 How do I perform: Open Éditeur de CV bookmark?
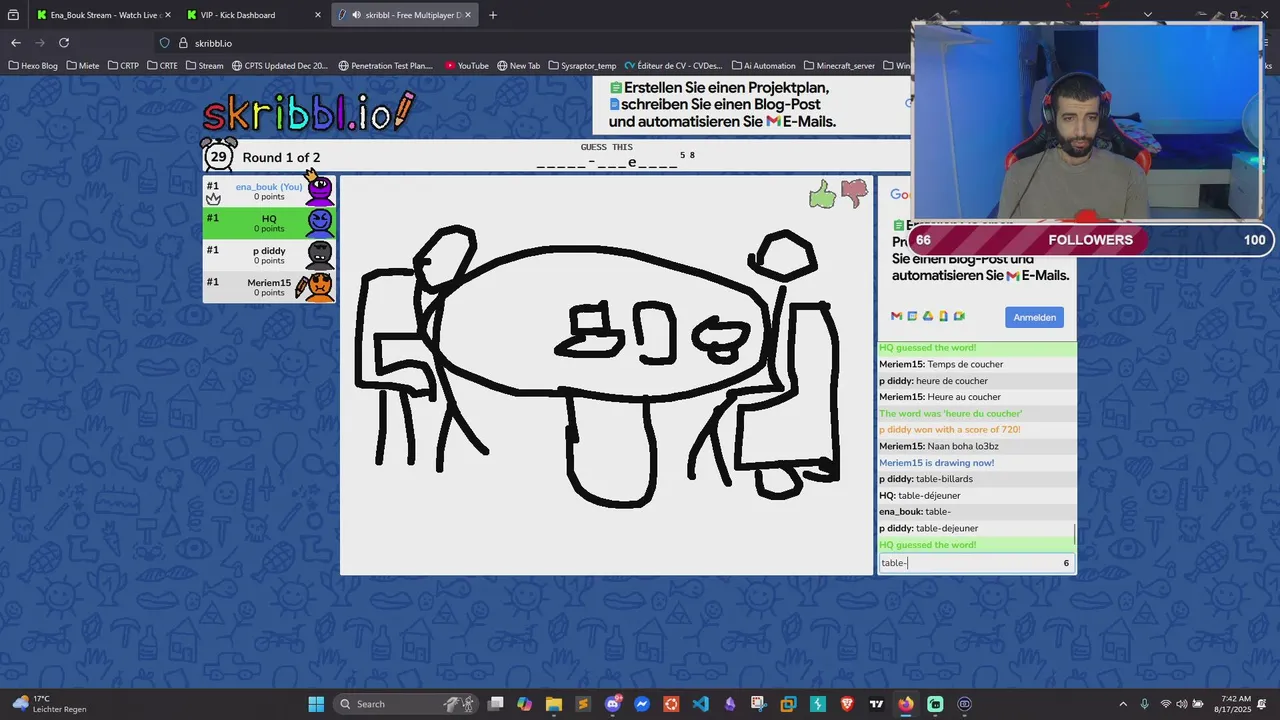coord(673,66)
